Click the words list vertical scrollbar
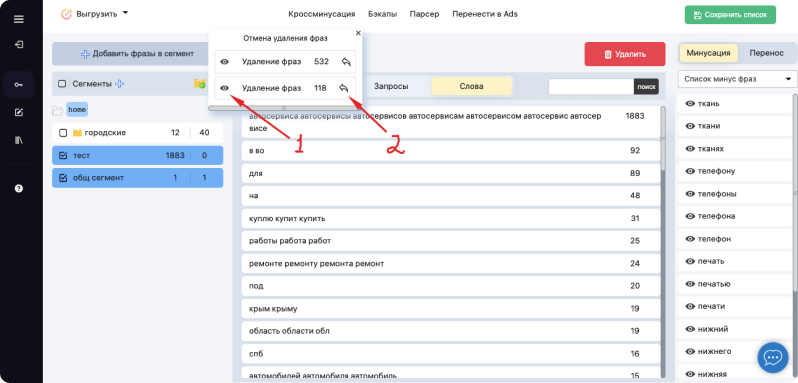Screen dimensions: 798x383 [x=663, y=138]
